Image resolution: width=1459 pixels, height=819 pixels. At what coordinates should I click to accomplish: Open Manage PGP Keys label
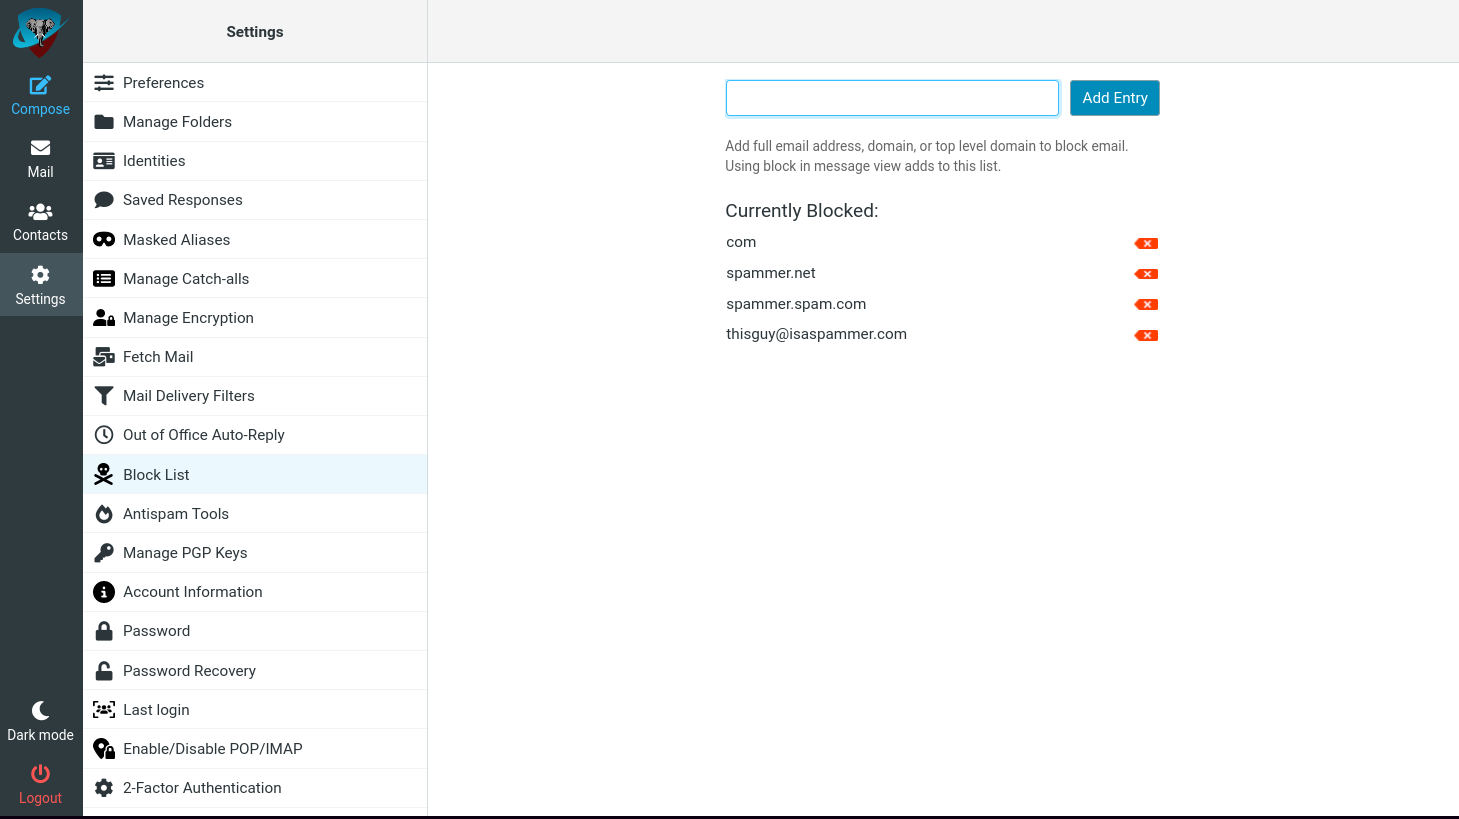pyautogui.click(x=185, y=553)
